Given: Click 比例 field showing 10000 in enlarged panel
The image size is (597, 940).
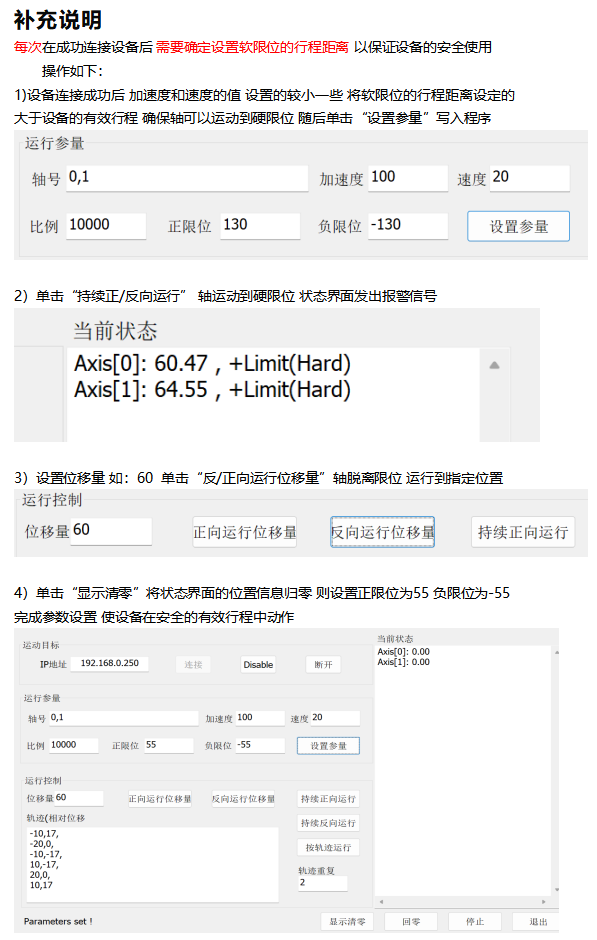Looking at the screenshot, I should 106,227.
